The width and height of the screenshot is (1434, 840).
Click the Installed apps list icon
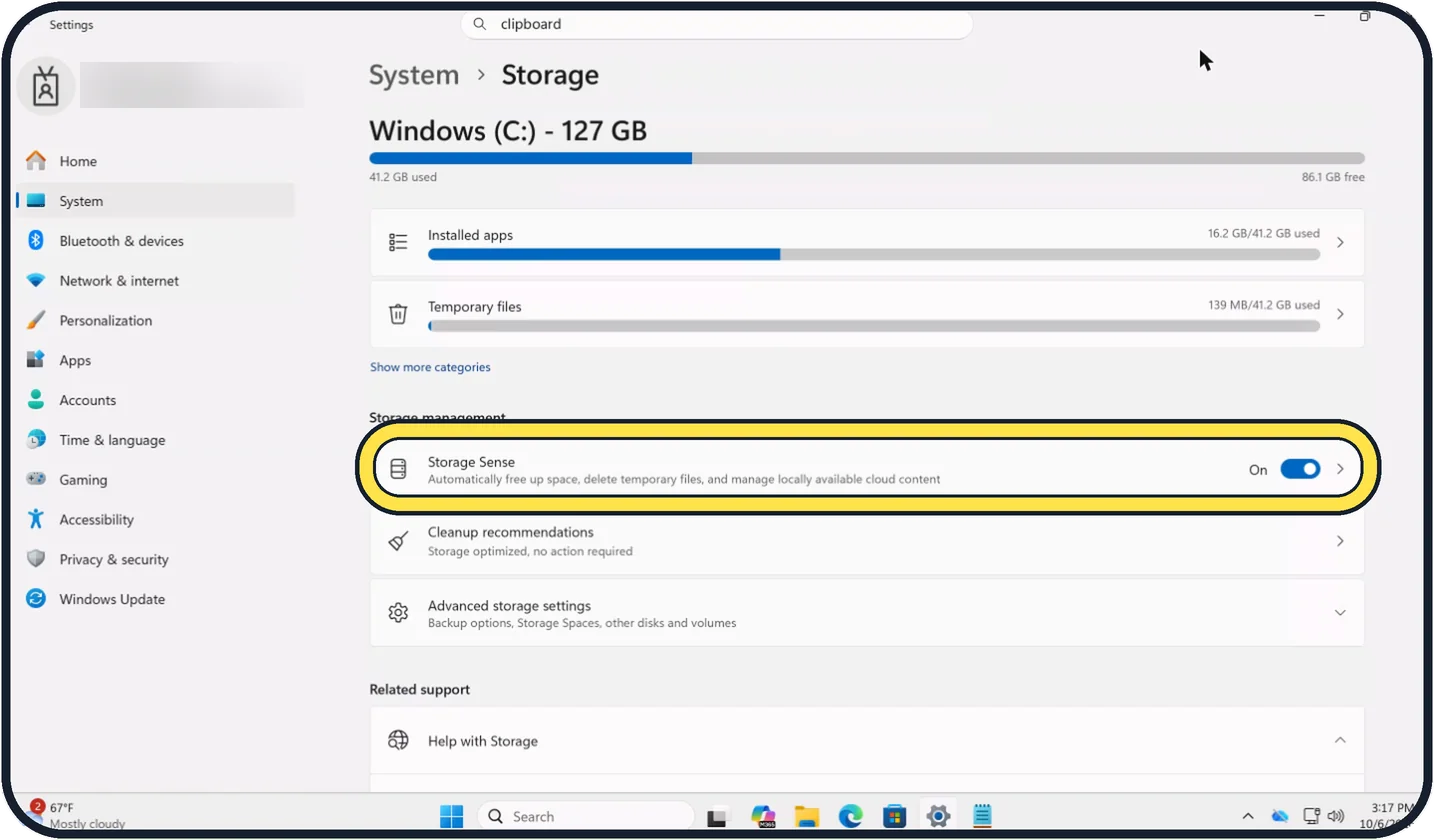[398, 242]
